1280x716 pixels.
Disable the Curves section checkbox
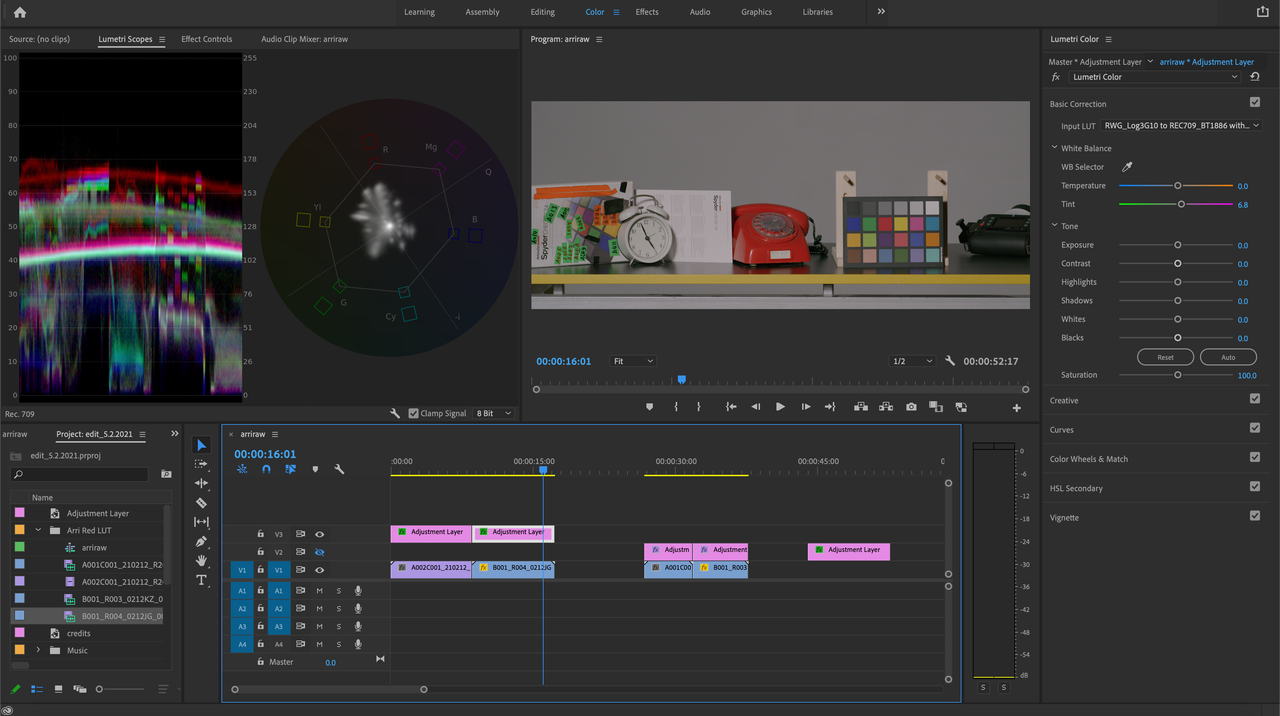1255,428
